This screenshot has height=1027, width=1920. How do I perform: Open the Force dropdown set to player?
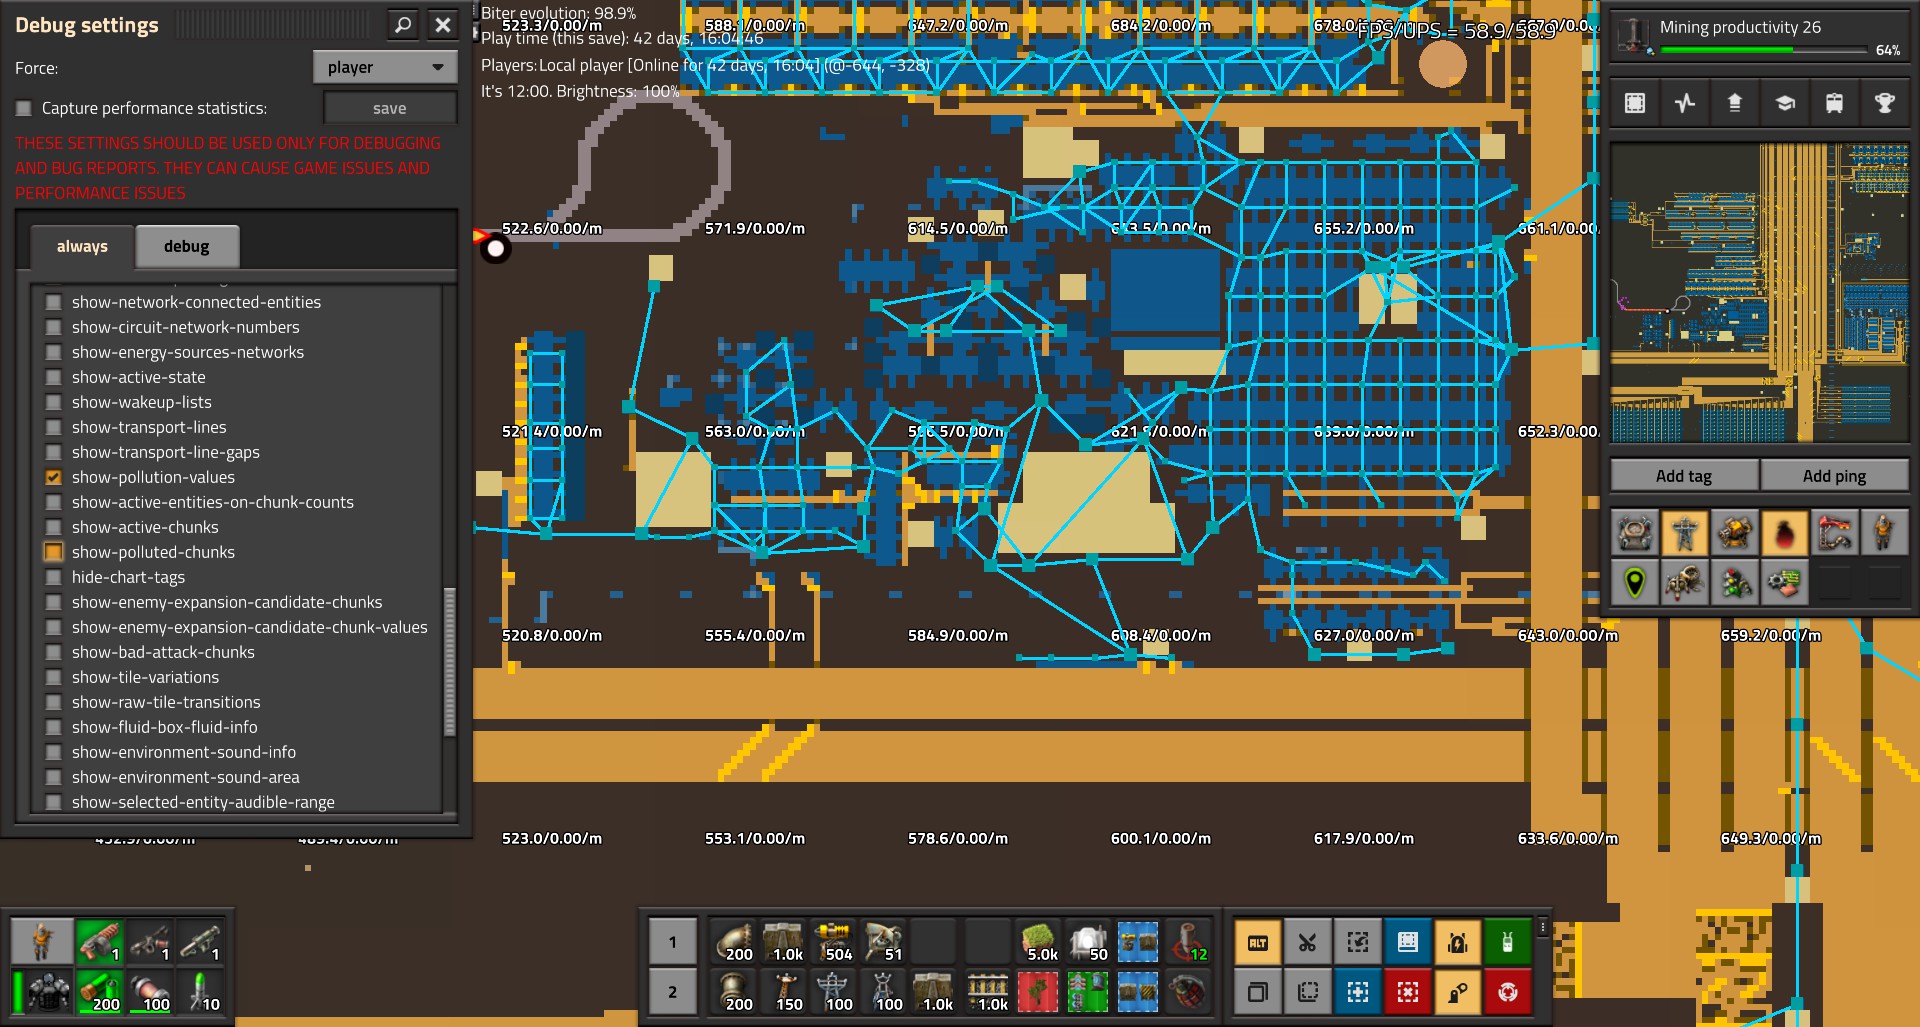click(x=385, y=67)
